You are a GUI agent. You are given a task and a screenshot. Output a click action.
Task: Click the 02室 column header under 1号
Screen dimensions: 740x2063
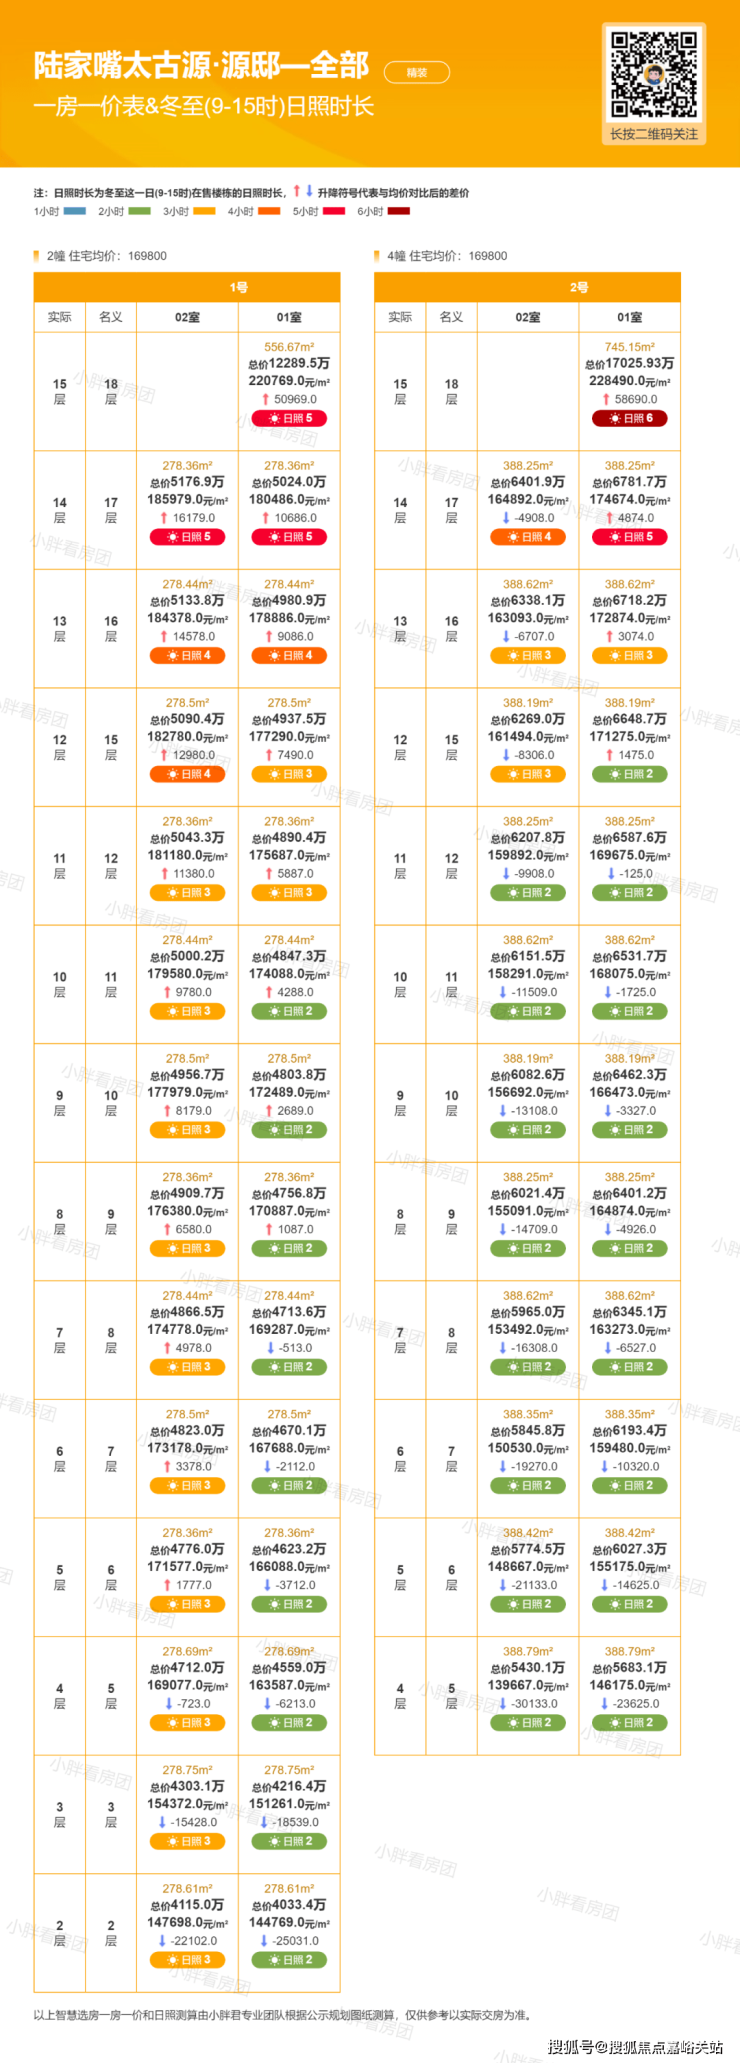(x=187, y=317)
